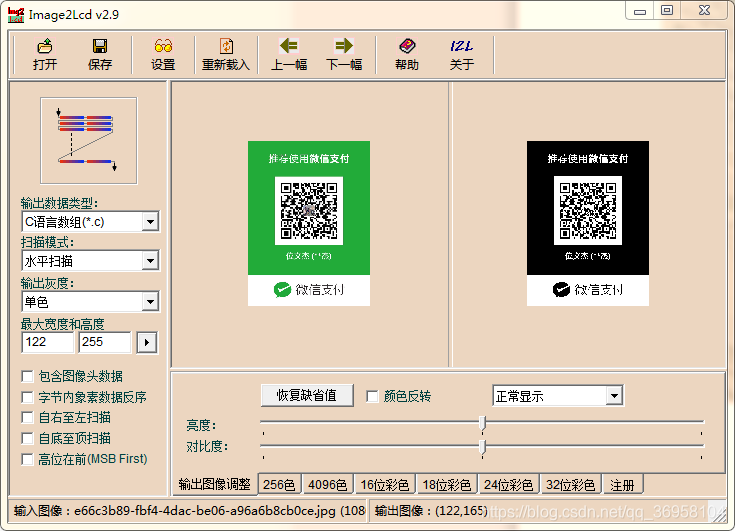Open the 正常显示 display mode dropdown

(614, 396)
